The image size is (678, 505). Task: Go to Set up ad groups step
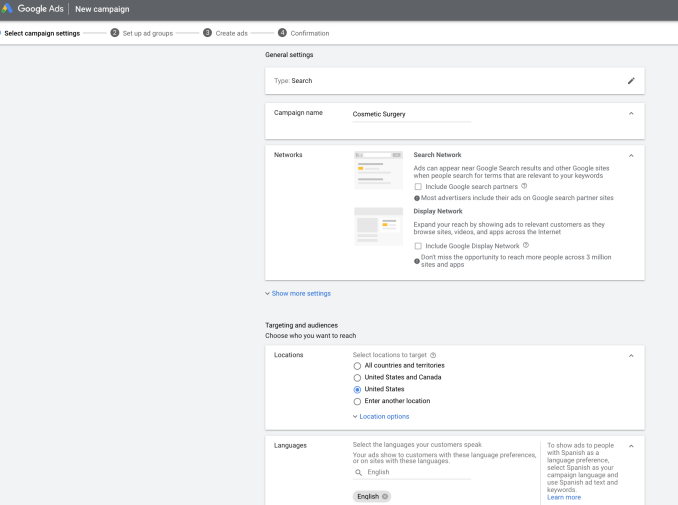(148, 33)
